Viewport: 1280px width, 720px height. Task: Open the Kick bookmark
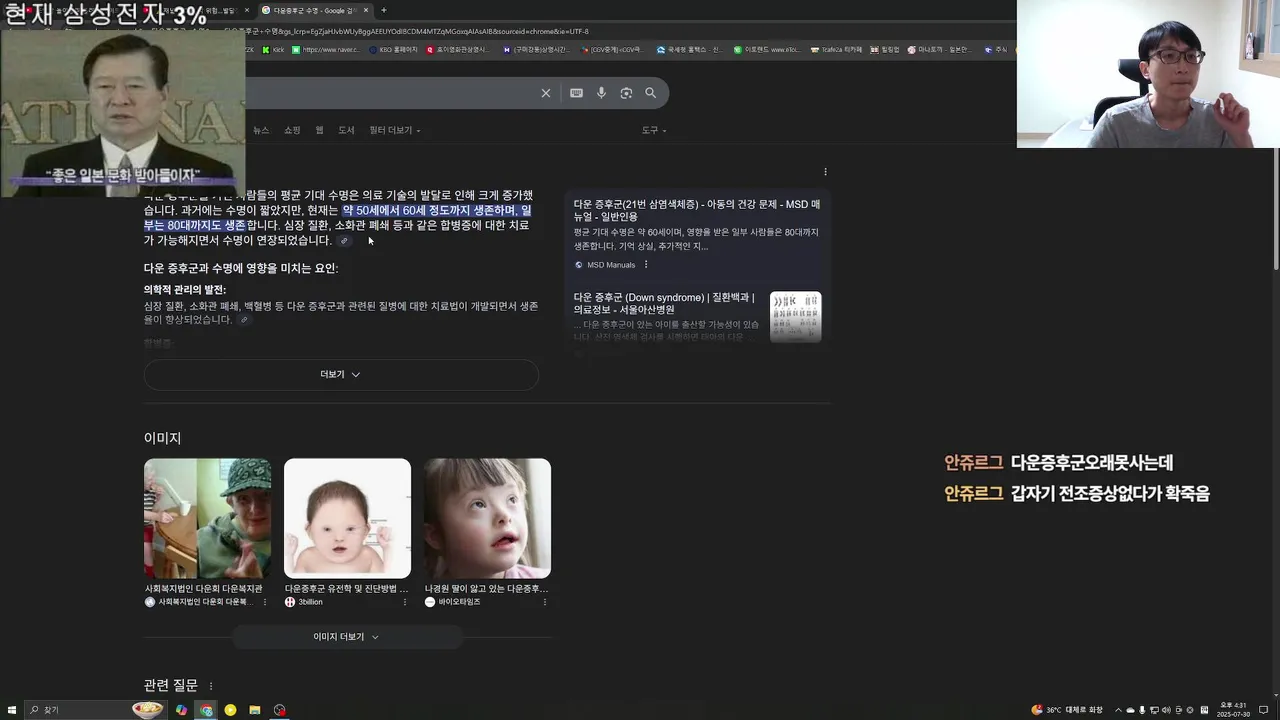[x=274, y=49]
